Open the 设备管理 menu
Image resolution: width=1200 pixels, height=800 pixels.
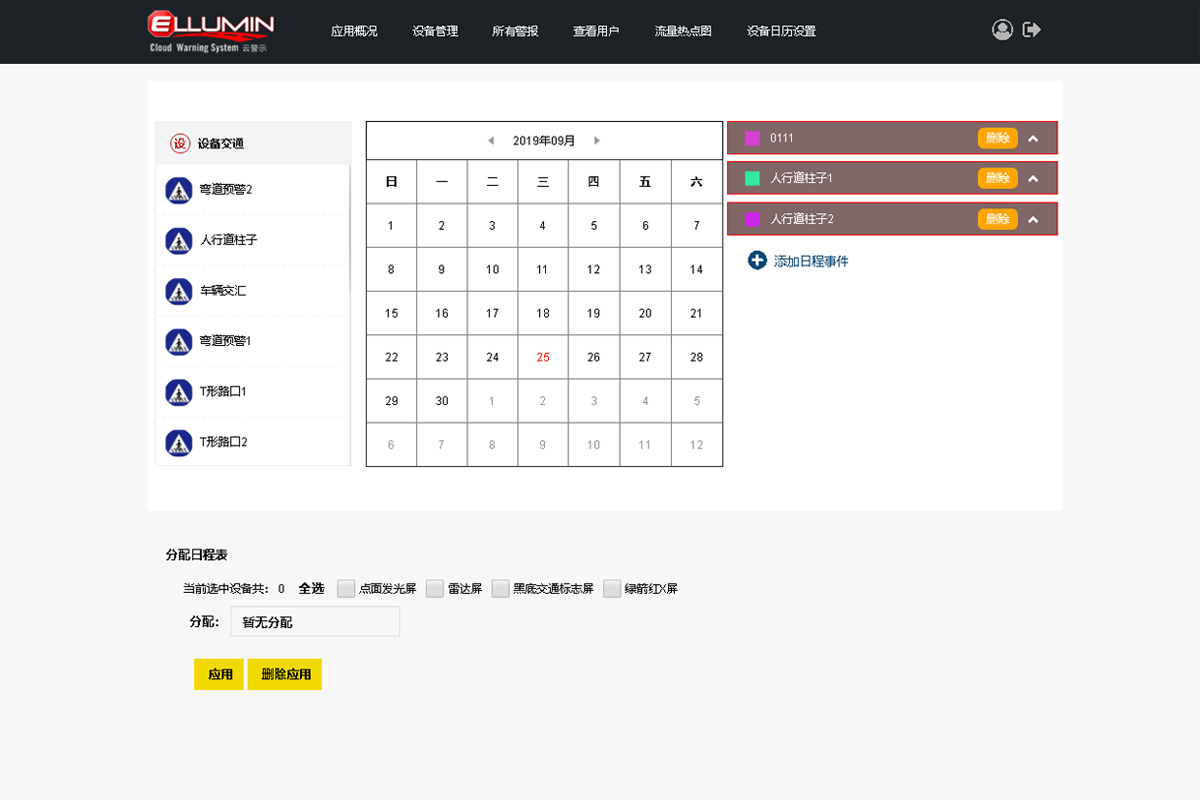pos(435,31)
